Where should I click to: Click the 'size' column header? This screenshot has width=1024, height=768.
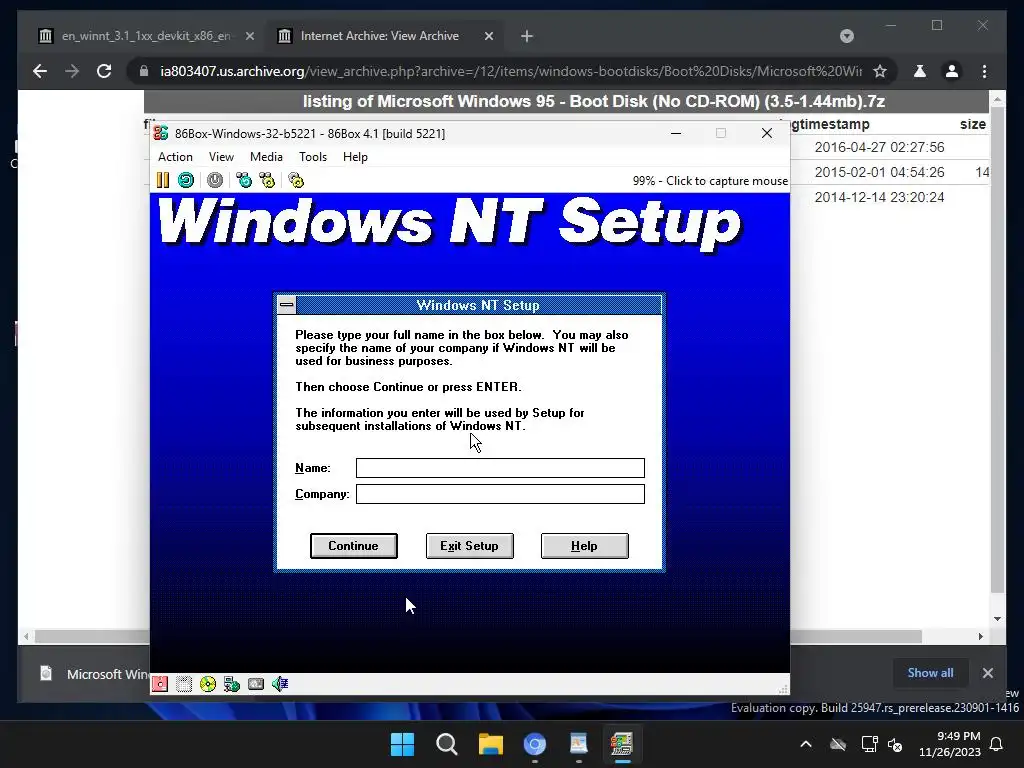click(972, 124)
